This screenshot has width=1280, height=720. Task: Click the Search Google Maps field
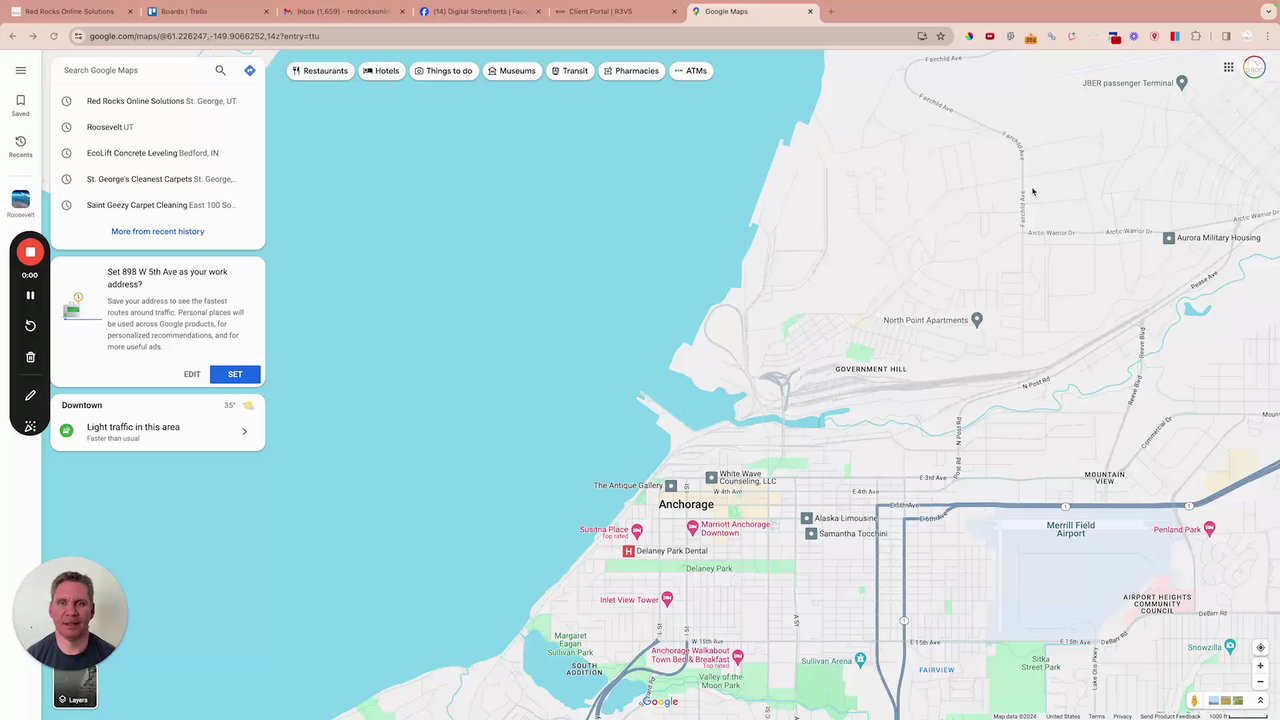click(x=135, y=70)
